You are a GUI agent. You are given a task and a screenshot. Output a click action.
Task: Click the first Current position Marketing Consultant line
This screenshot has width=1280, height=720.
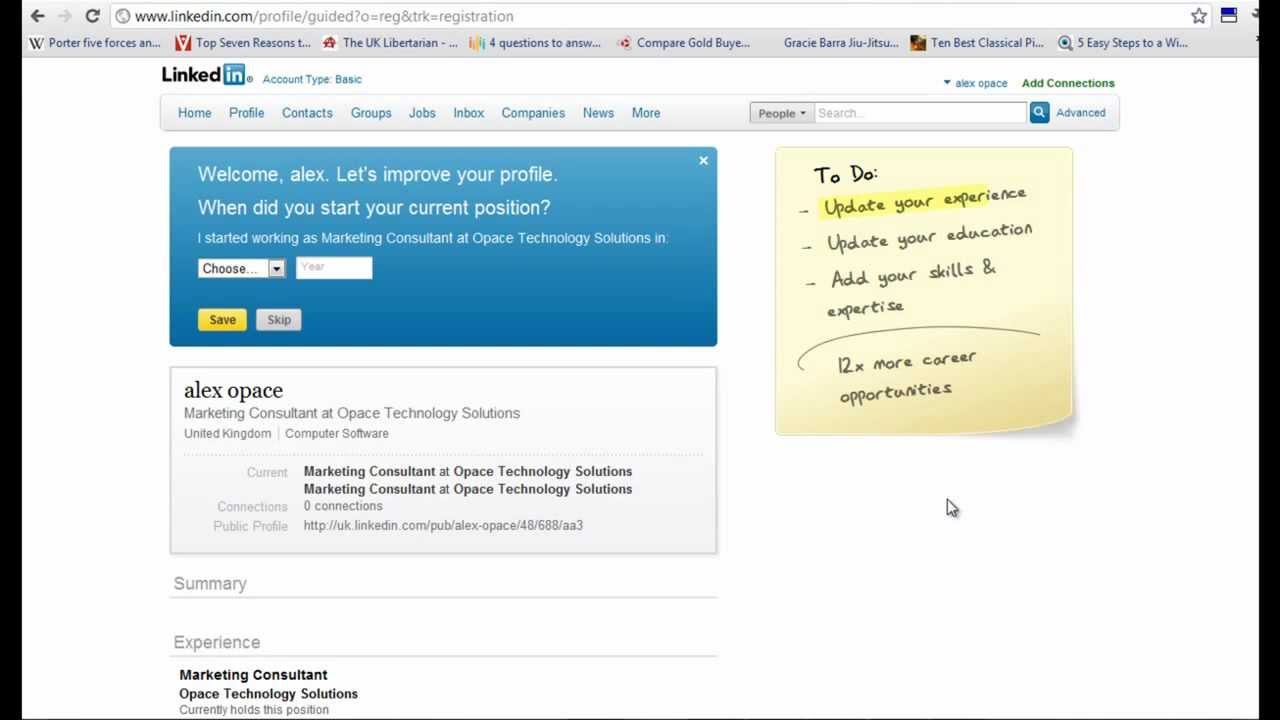[x=468, y=471]
